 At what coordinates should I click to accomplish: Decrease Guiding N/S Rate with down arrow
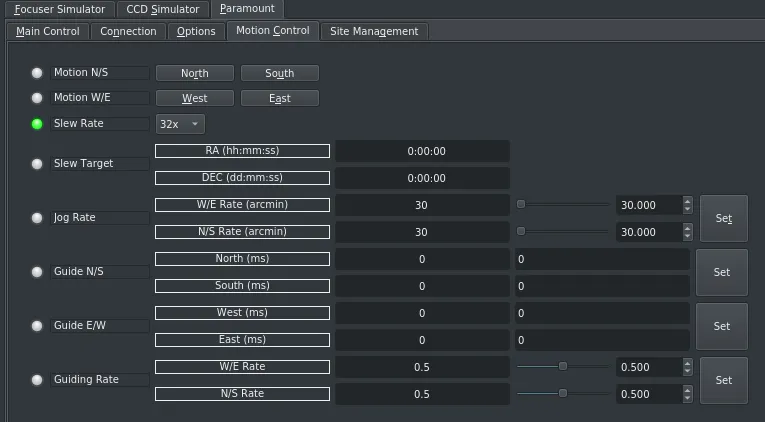pyautogui.click(x=687, y=399)
